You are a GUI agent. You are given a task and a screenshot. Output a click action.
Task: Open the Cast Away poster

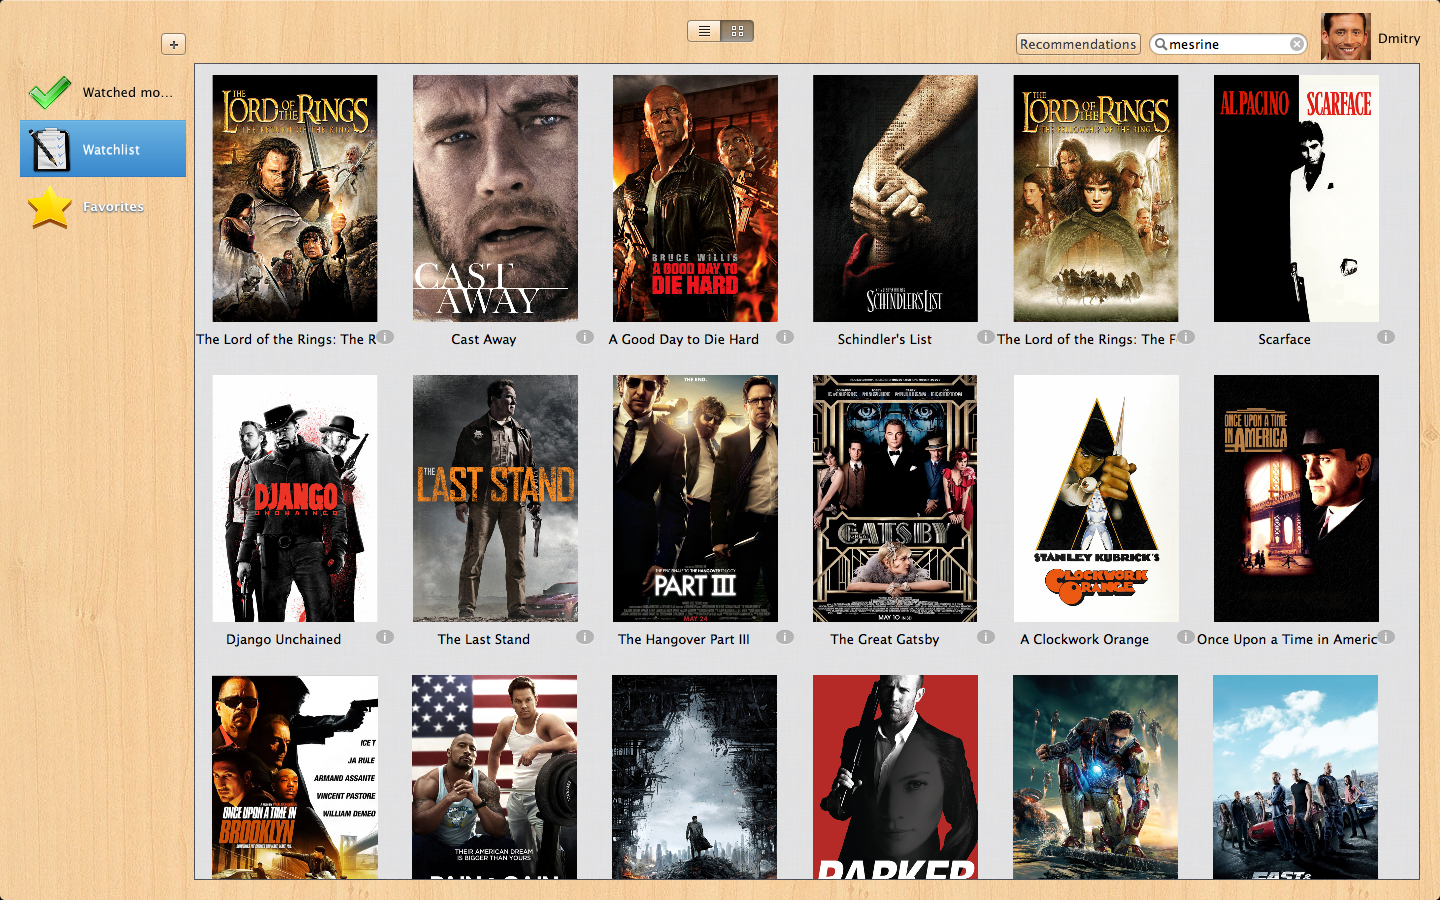495,198
